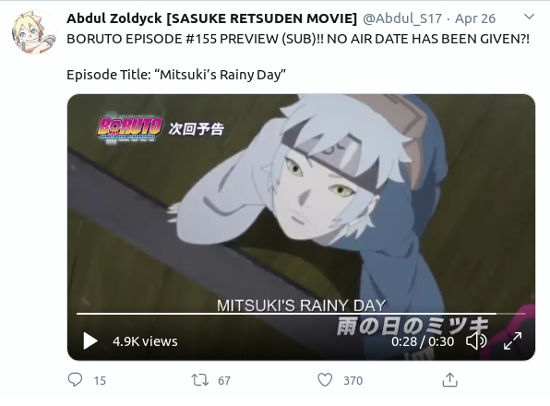
Task: Open the Apr 26 tweet timestamp
Action: (475, 18)
